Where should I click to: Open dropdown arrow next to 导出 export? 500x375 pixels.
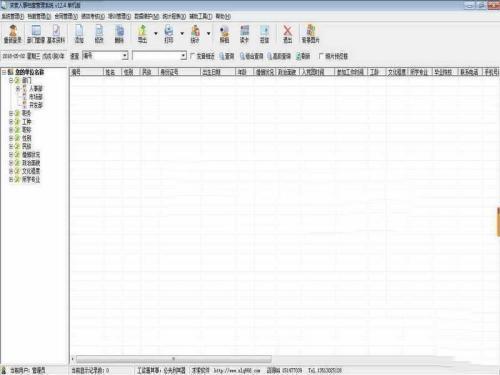coord(156,33)
